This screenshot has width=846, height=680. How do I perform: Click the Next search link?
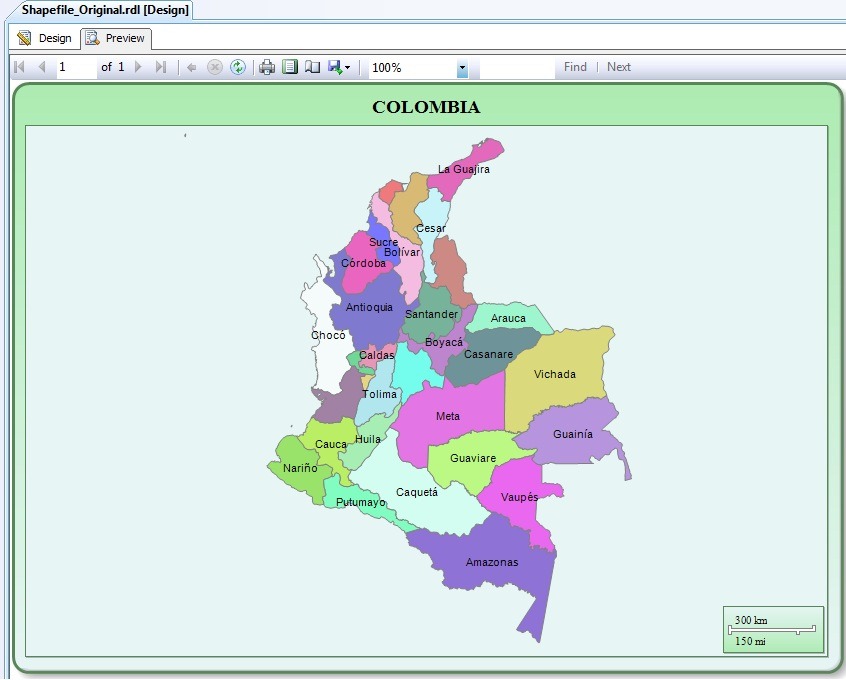point(619,67)
